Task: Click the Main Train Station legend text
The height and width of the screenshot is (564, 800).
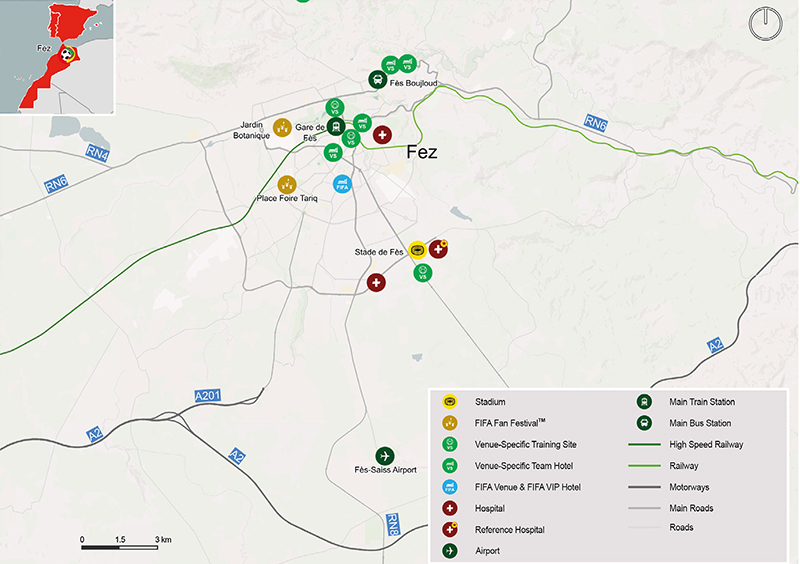Action: pyautogui.click(x=702, y=402)
